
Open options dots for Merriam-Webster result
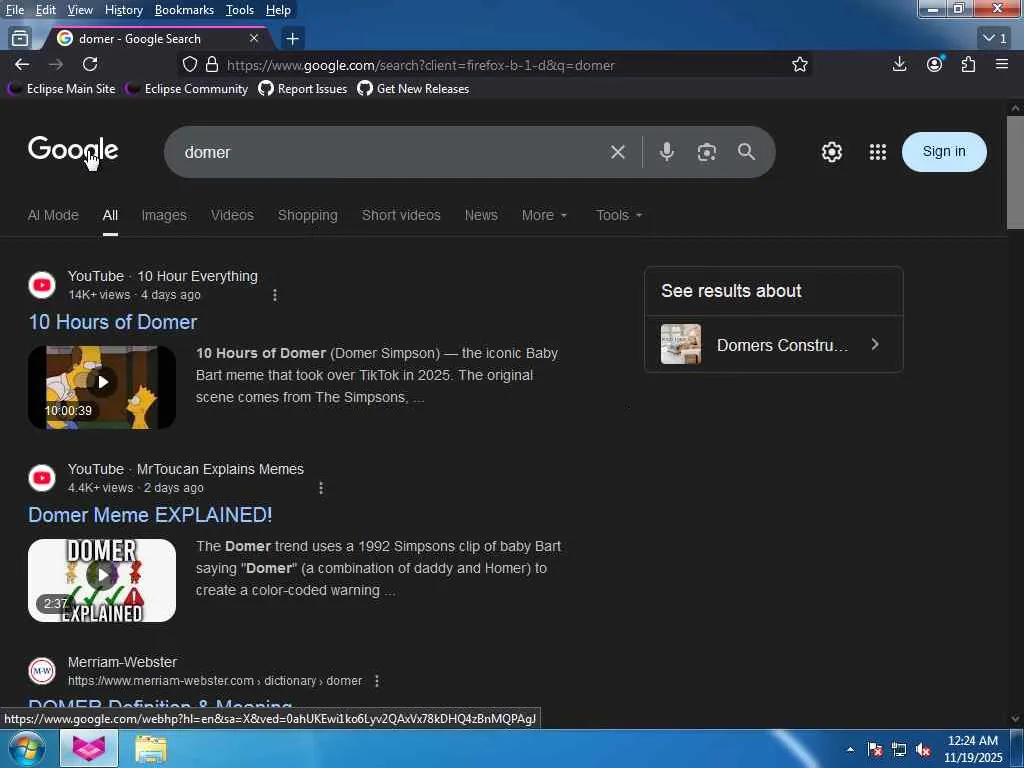pos(377,680)
